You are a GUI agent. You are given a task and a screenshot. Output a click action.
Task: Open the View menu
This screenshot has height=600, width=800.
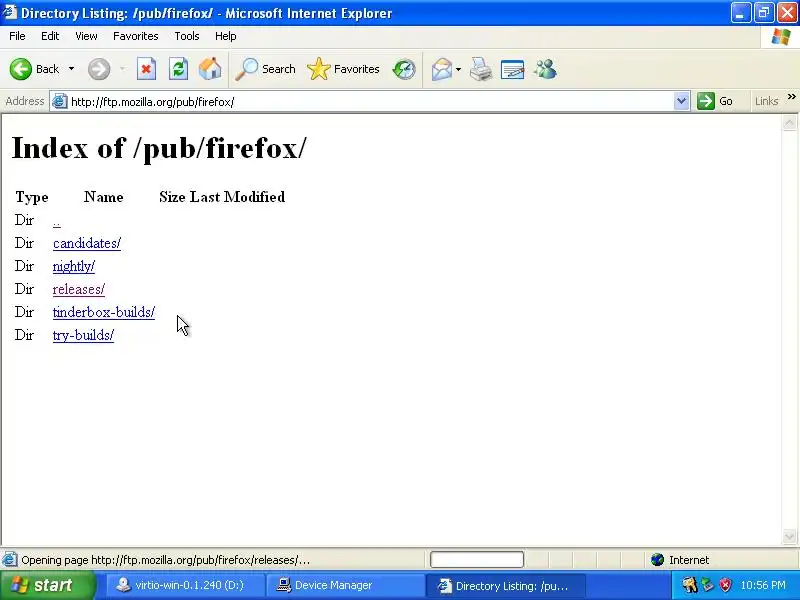pyautogui.click(x=86, y=36)
